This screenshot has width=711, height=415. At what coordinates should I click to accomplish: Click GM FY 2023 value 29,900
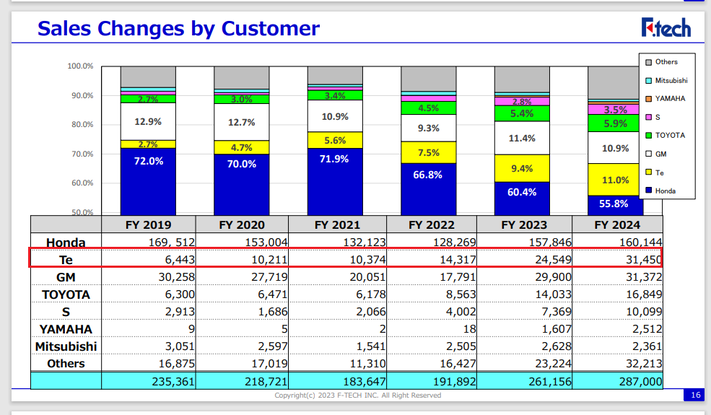click(x=553, y=277)
